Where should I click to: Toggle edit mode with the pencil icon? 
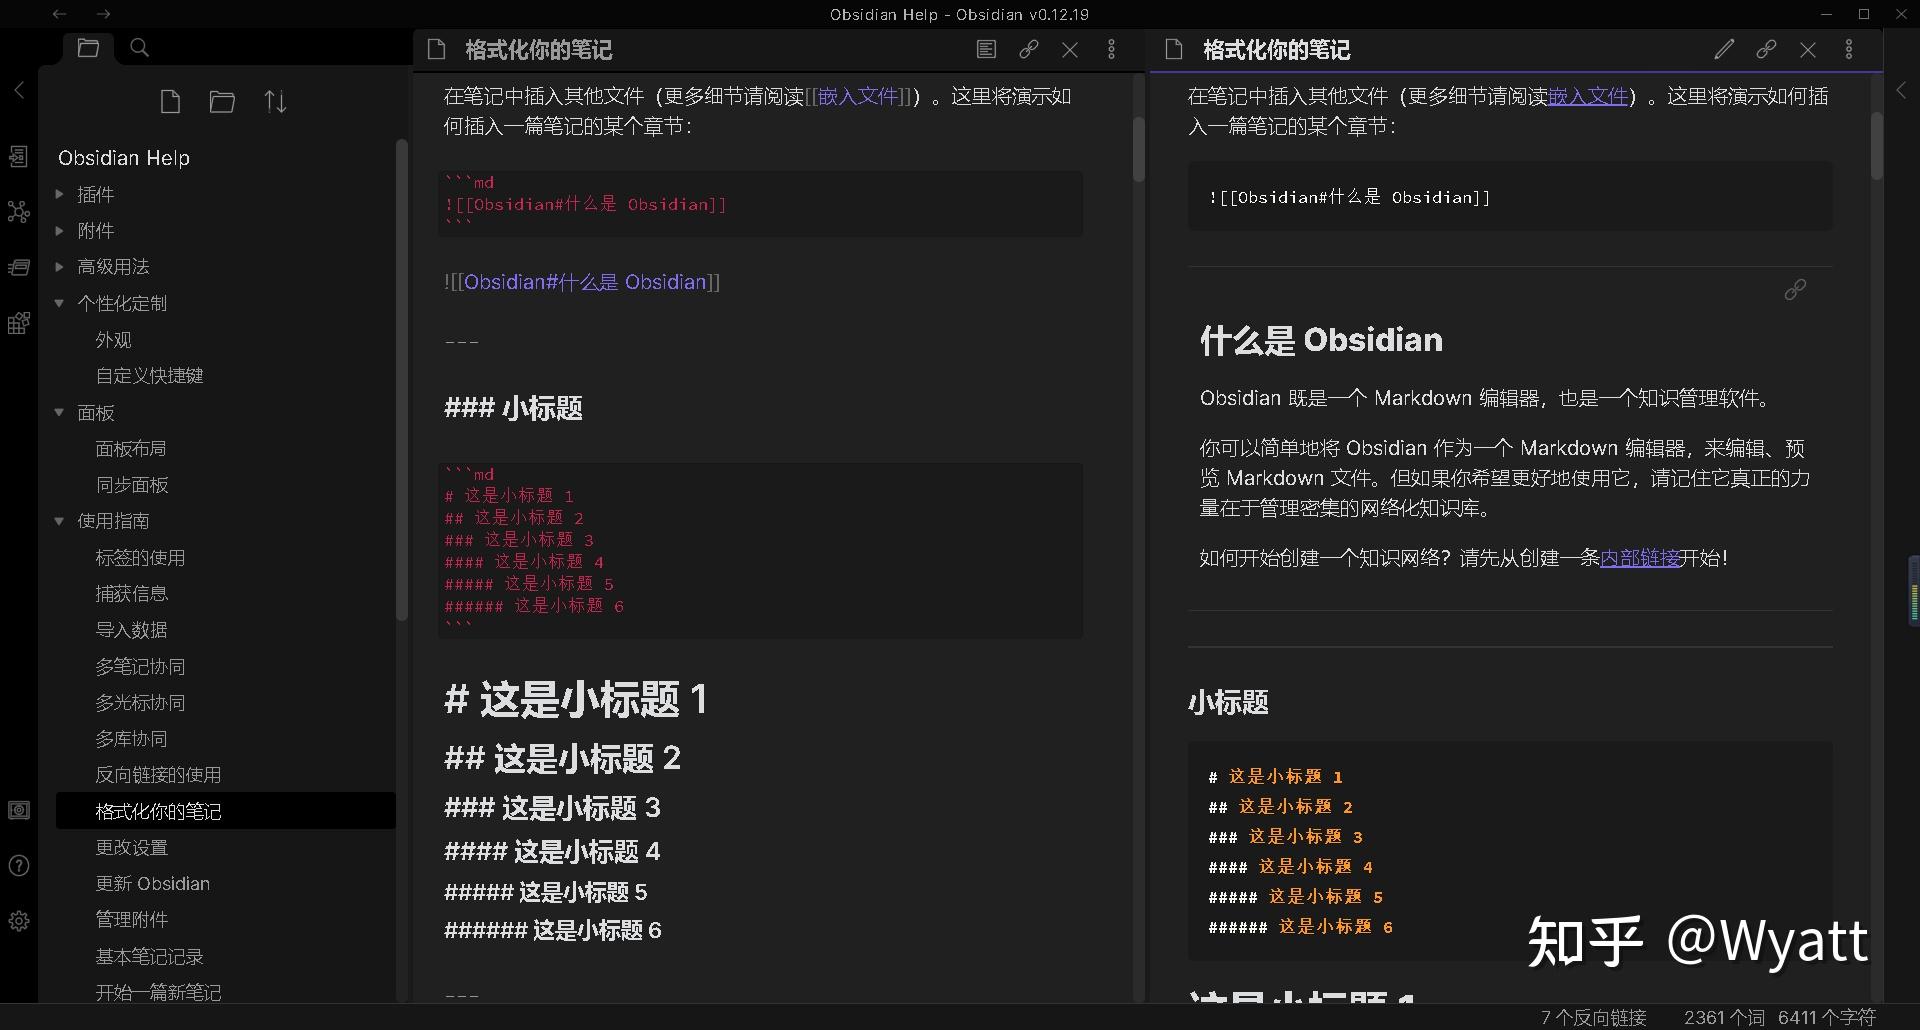(1723, 48)
